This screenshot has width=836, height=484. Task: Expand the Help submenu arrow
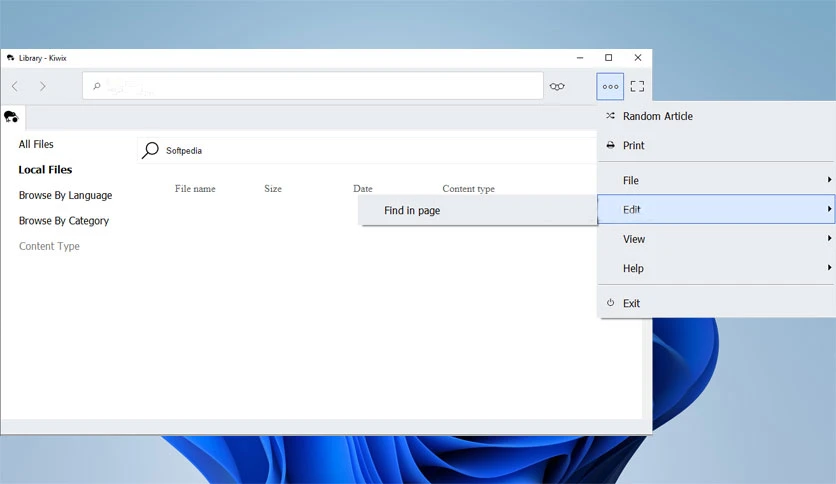pyautogui.click(x=829, y=268)
